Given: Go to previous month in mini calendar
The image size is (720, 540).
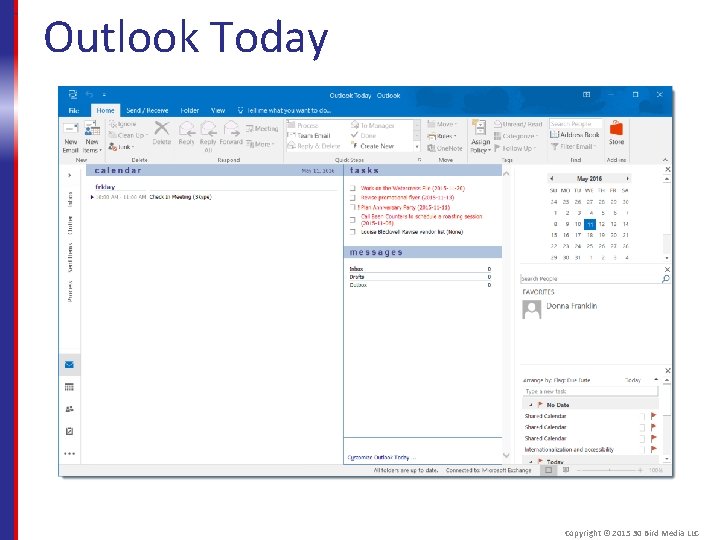Looking at the screenshot, I should pos(551,178).
